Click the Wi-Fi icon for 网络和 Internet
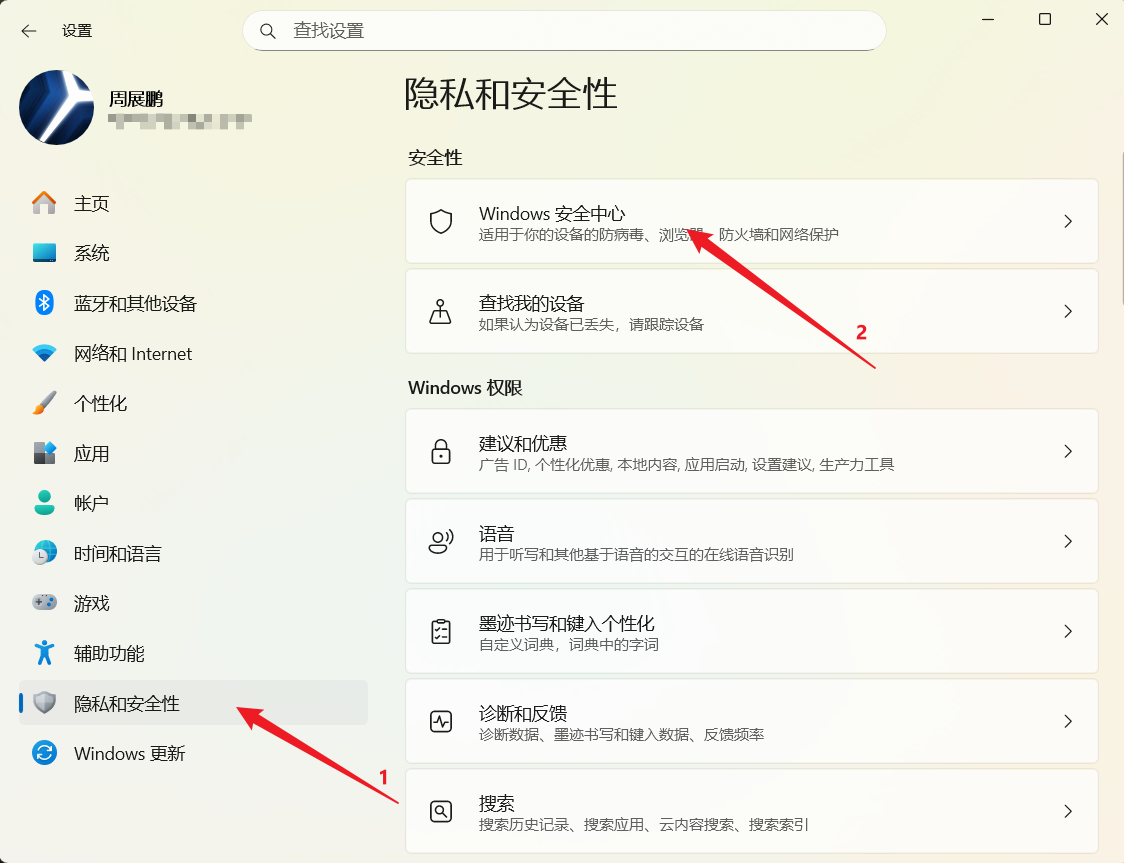The image size is (1124, 863). (44, 353)
